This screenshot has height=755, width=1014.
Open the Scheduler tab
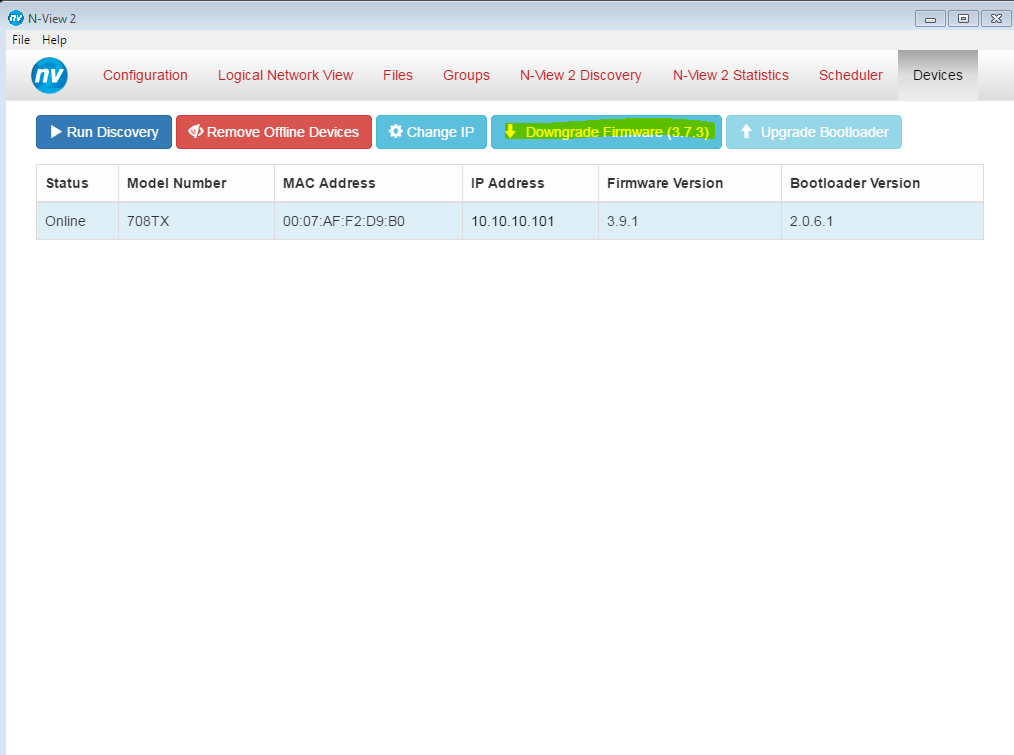(x=850, y=75)
